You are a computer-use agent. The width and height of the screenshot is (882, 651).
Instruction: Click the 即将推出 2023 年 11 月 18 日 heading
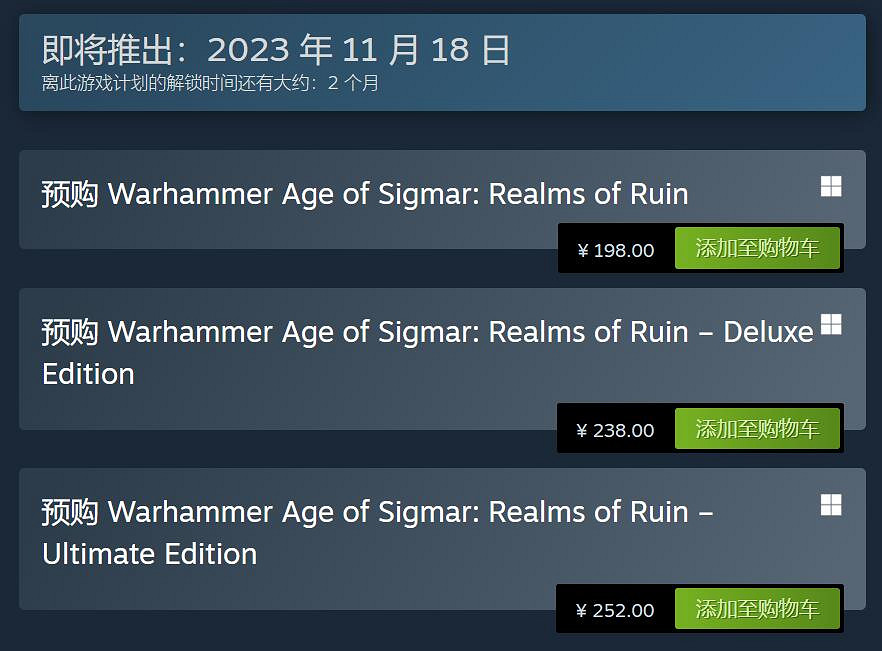pos(276,50)
